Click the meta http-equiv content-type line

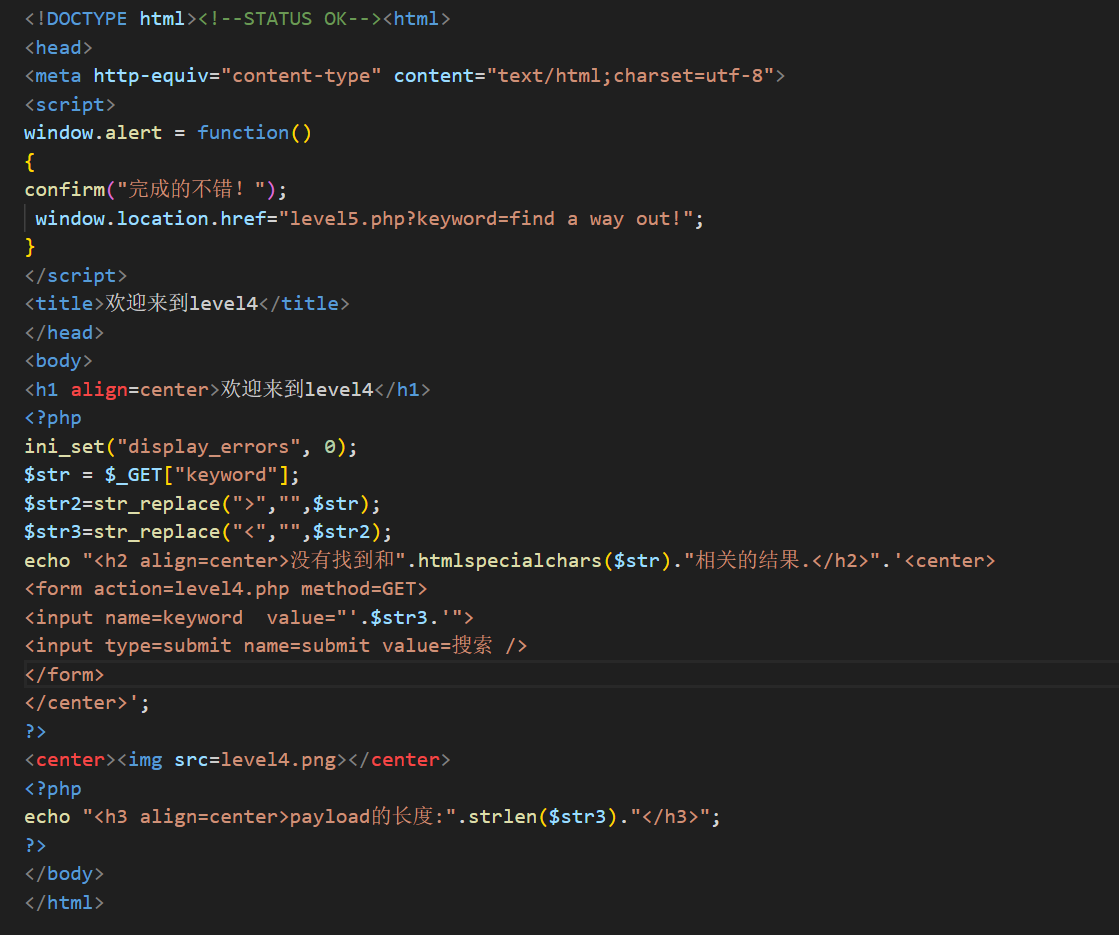tap(405, 76)
